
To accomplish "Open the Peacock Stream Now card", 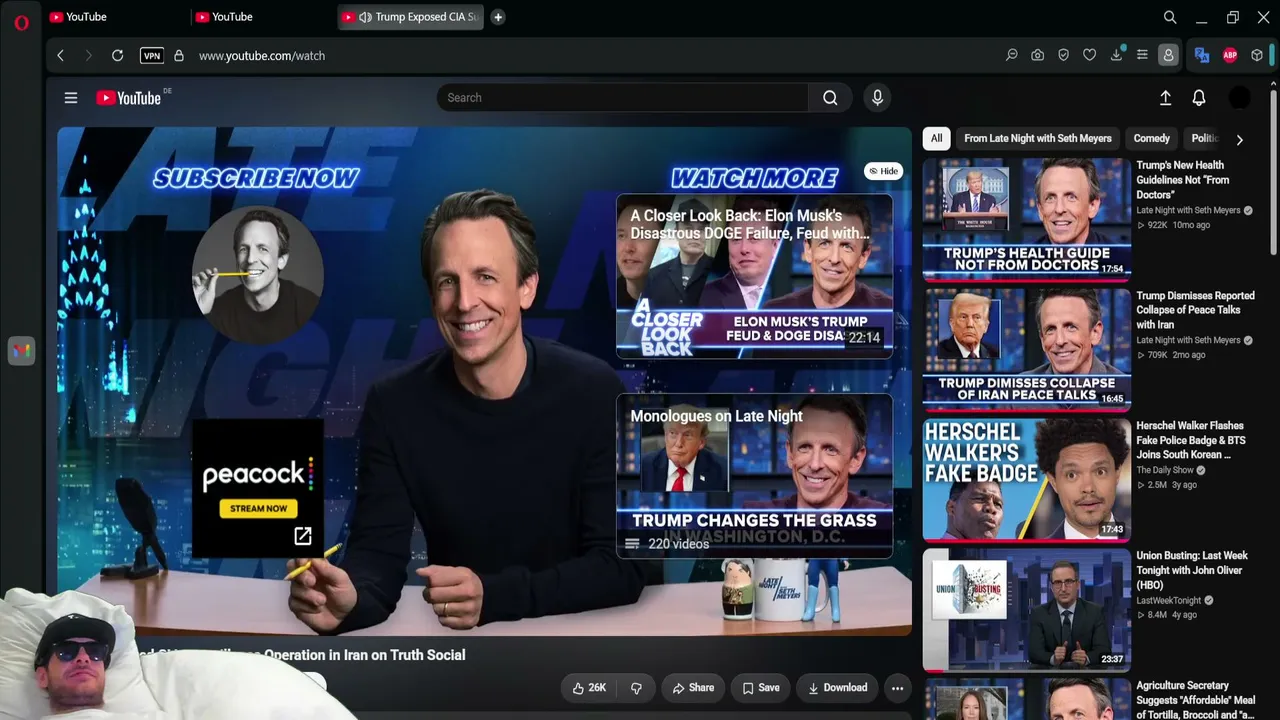I will tap(258, 486).
